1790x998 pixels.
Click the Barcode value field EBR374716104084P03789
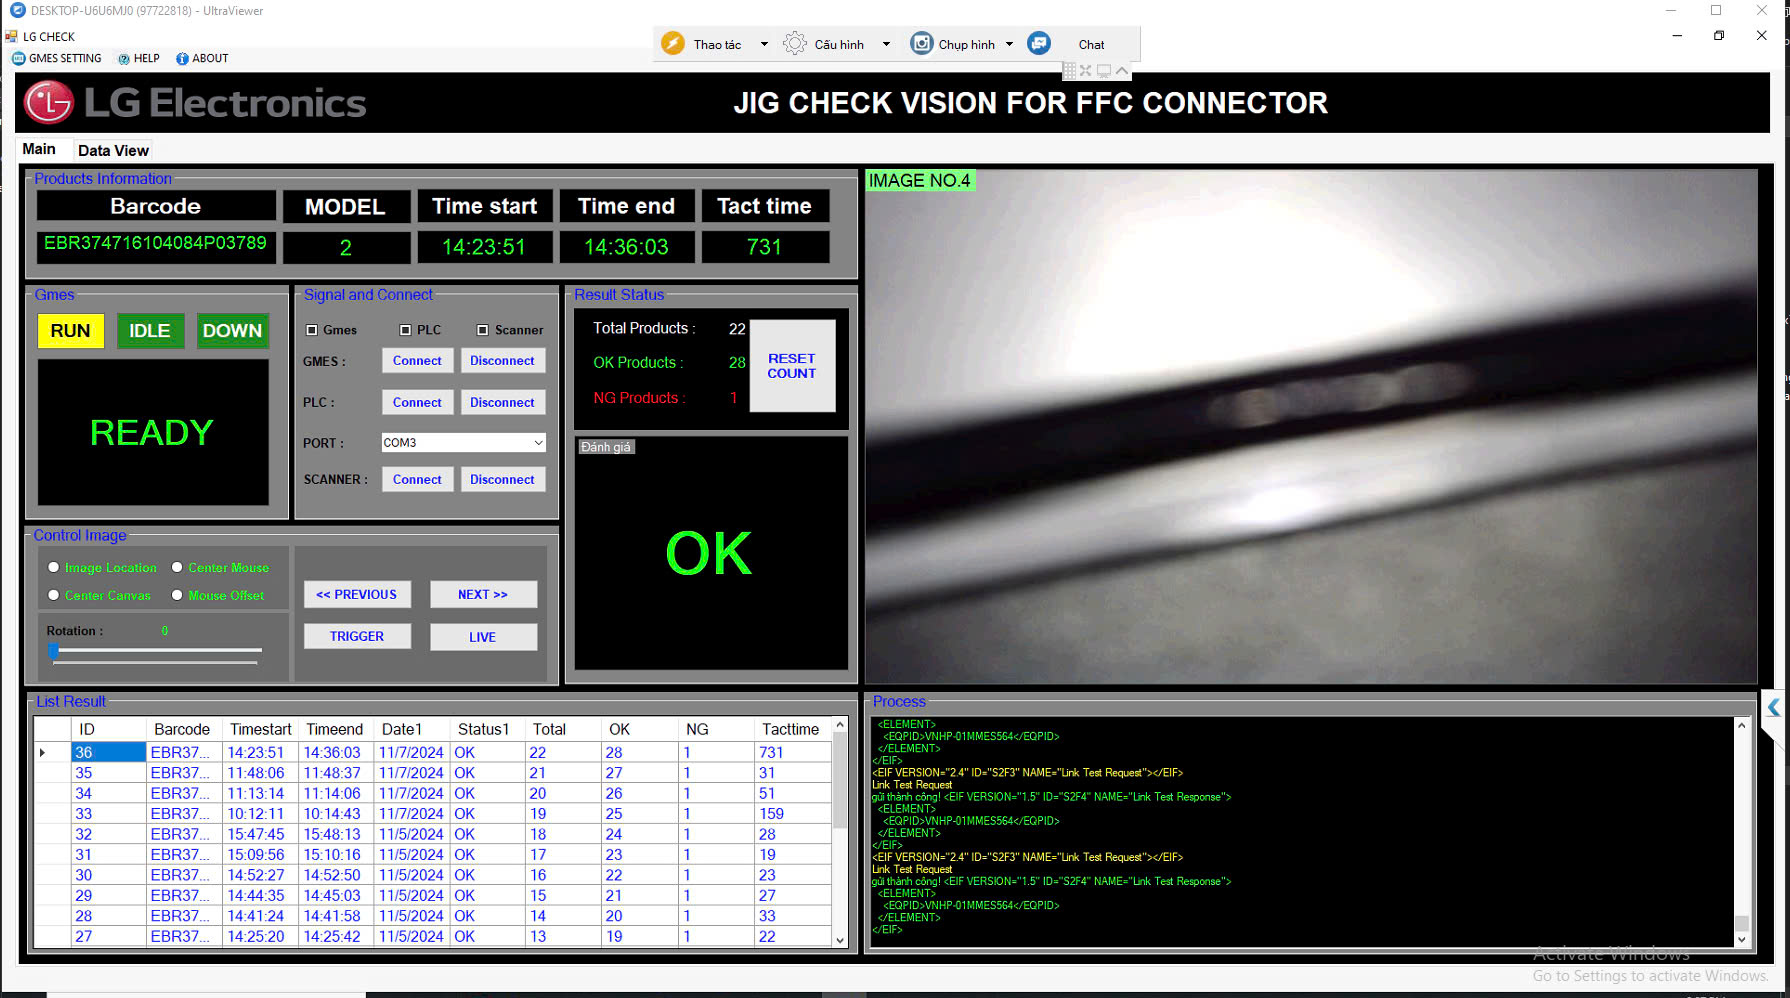[156, 246]
